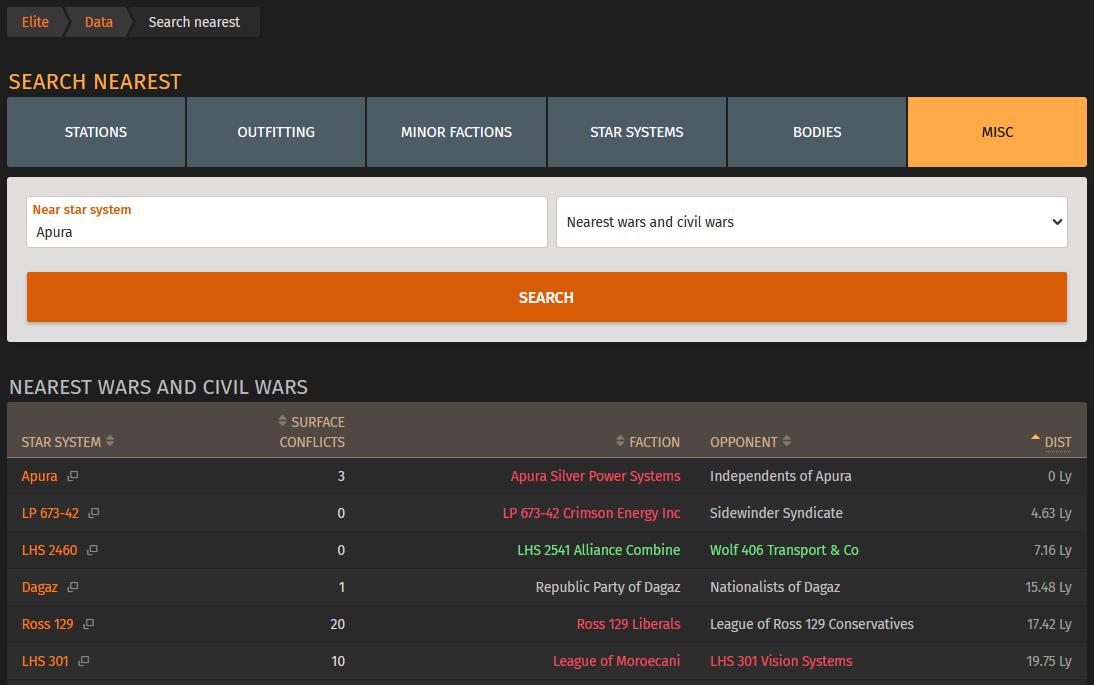
Task: Sort by Dist column arrow
Action: 1035,438
